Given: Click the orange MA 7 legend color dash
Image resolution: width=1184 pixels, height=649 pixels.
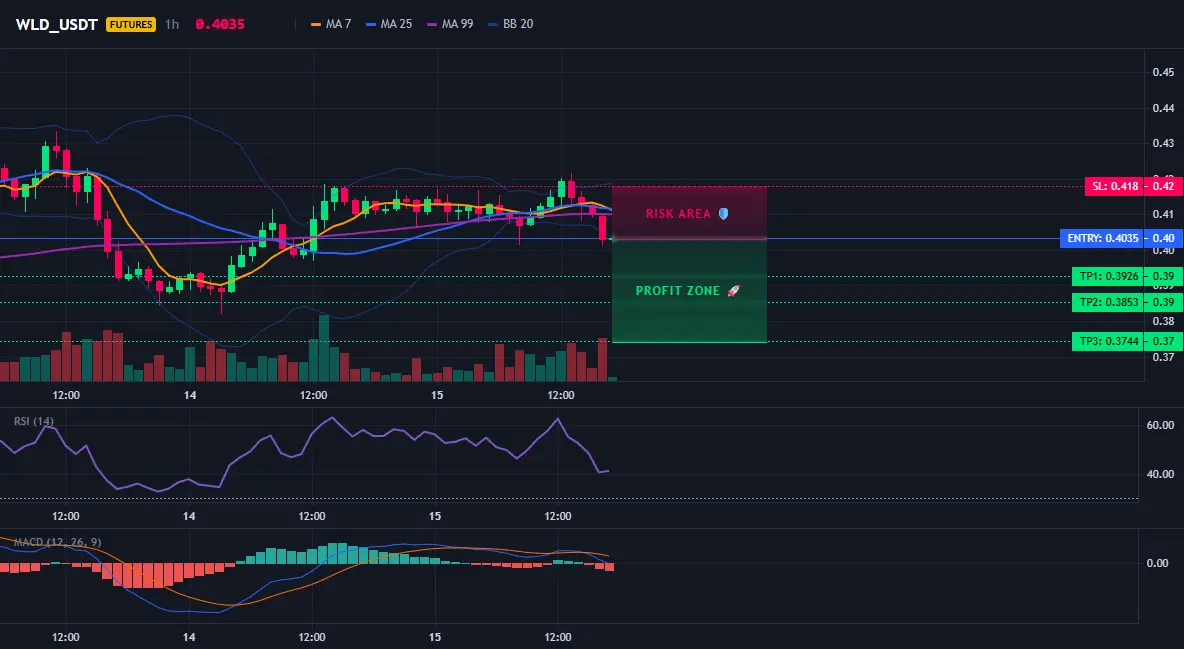Looking at the screenshot, I should pos(316,24).
